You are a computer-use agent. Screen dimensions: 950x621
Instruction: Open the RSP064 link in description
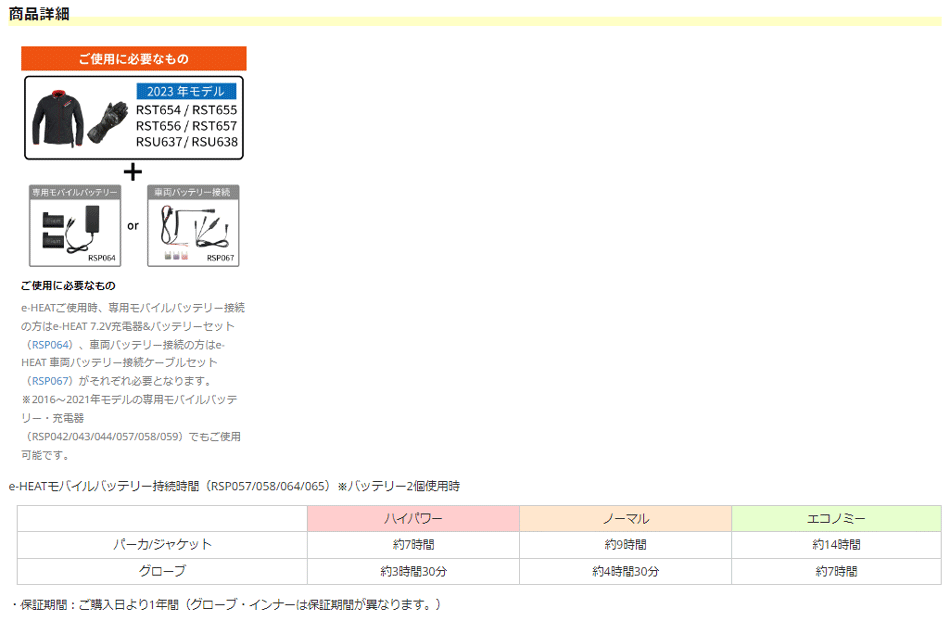(x=51, y=344)
